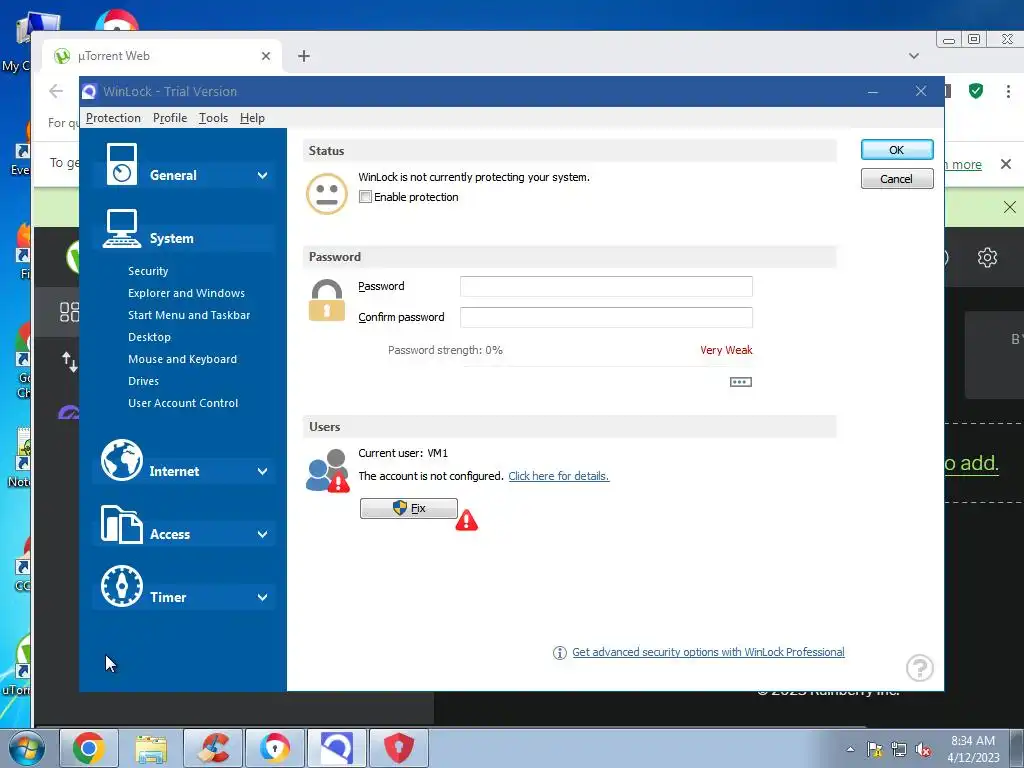This screenshot has height=768, width=1024.
Task: Click the info icon beside WinLock Professional link
Action: 560,652
